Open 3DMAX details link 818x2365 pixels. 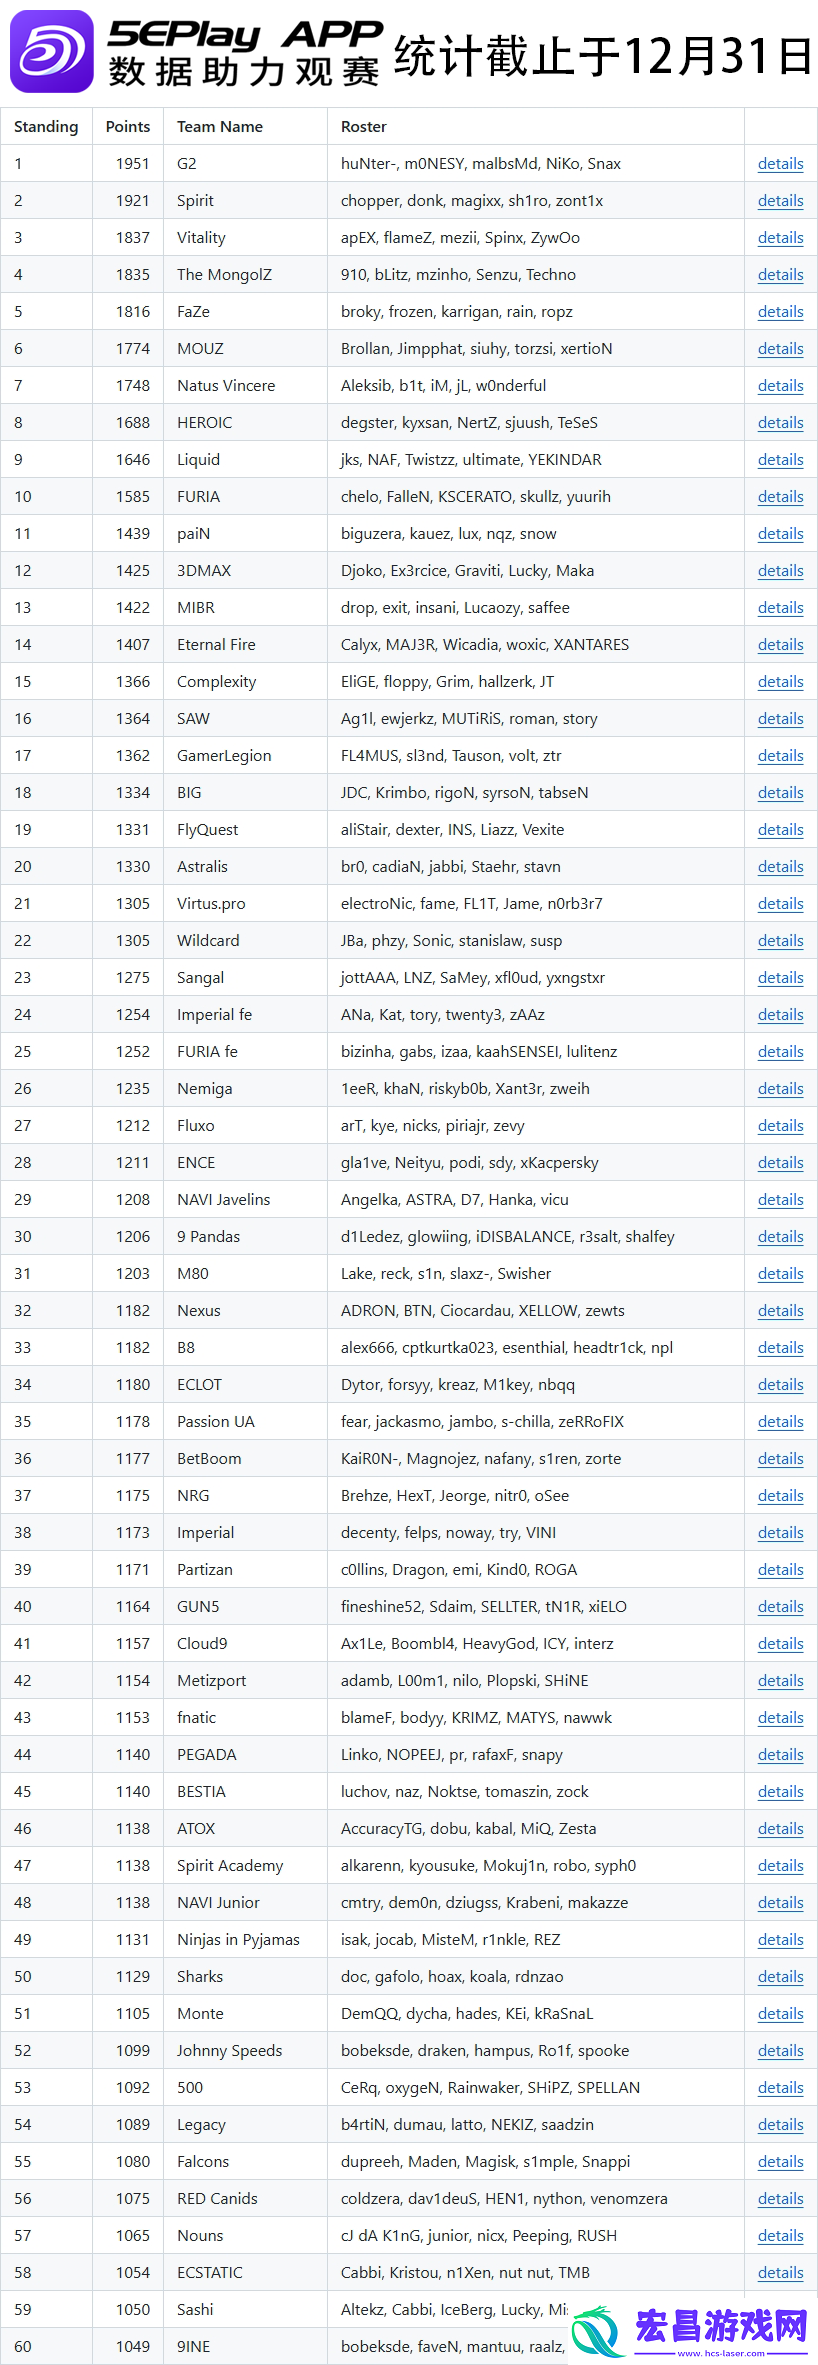click(x=780, y=571)
